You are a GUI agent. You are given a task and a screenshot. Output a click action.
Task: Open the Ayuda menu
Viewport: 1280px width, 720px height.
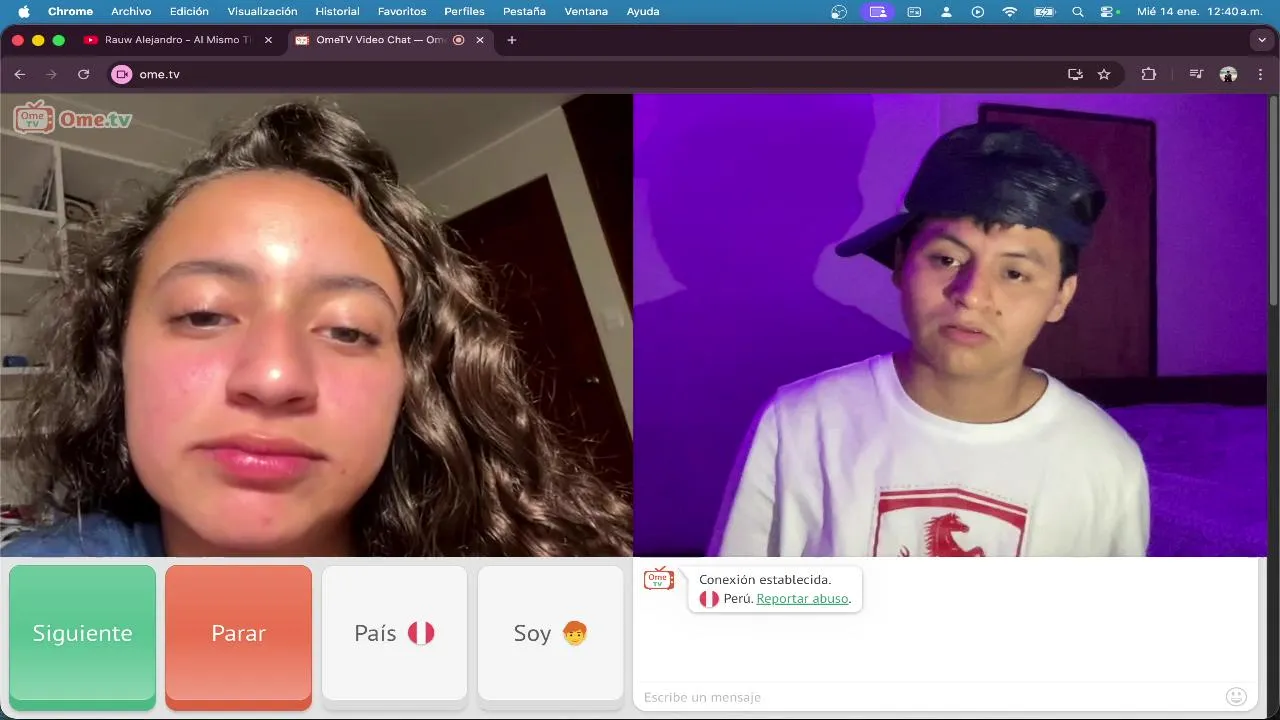[643, 12]
